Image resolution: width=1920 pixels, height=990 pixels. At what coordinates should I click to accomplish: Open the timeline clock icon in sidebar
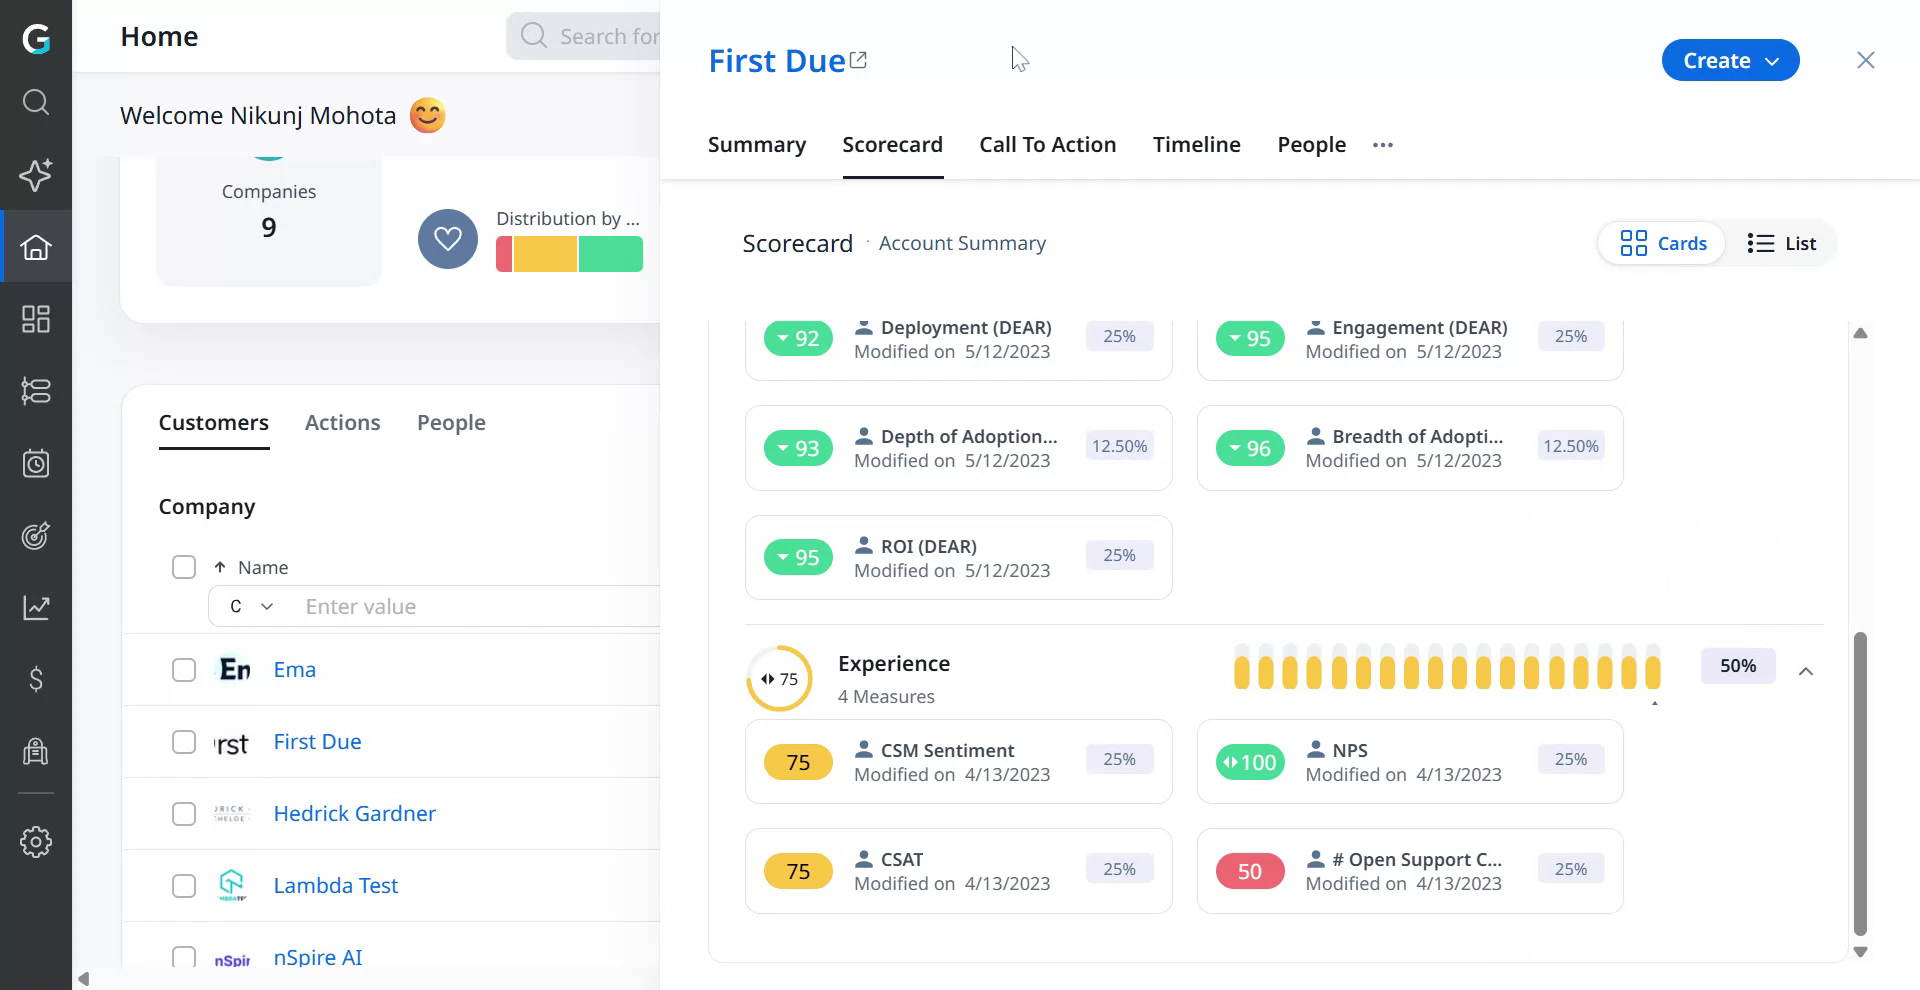click(x=36, y=463)
